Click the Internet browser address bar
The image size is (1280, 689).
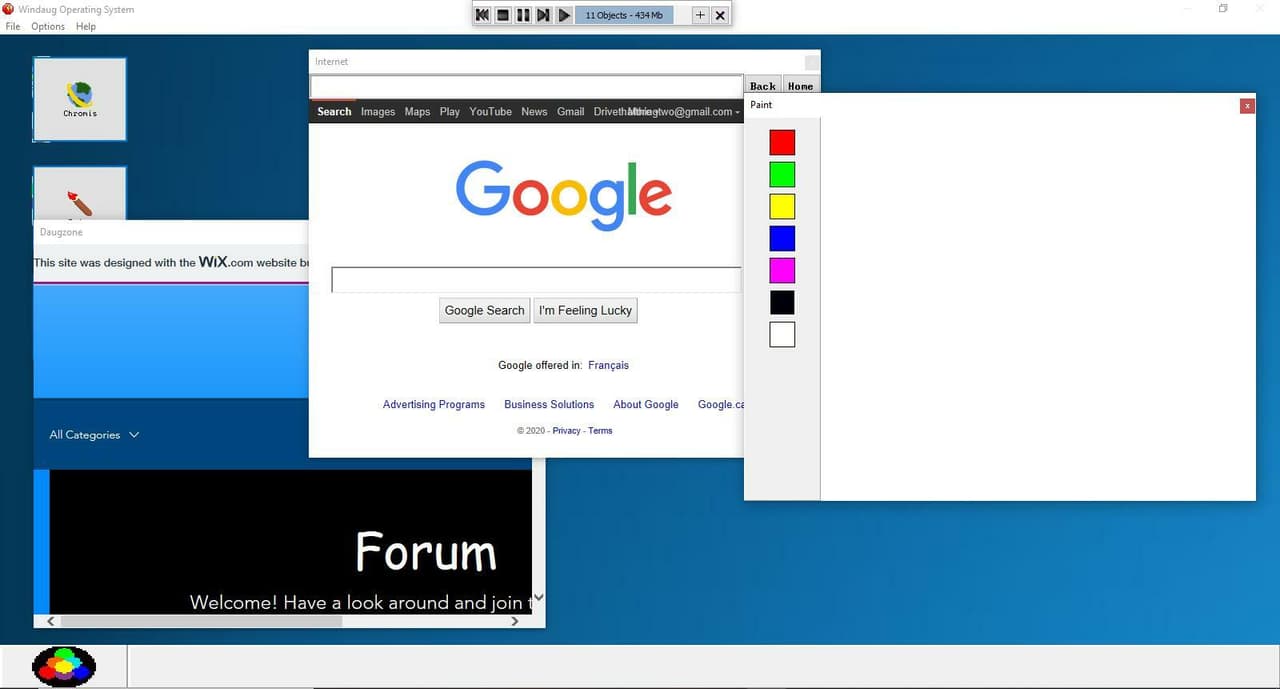(x=527, y=87)
